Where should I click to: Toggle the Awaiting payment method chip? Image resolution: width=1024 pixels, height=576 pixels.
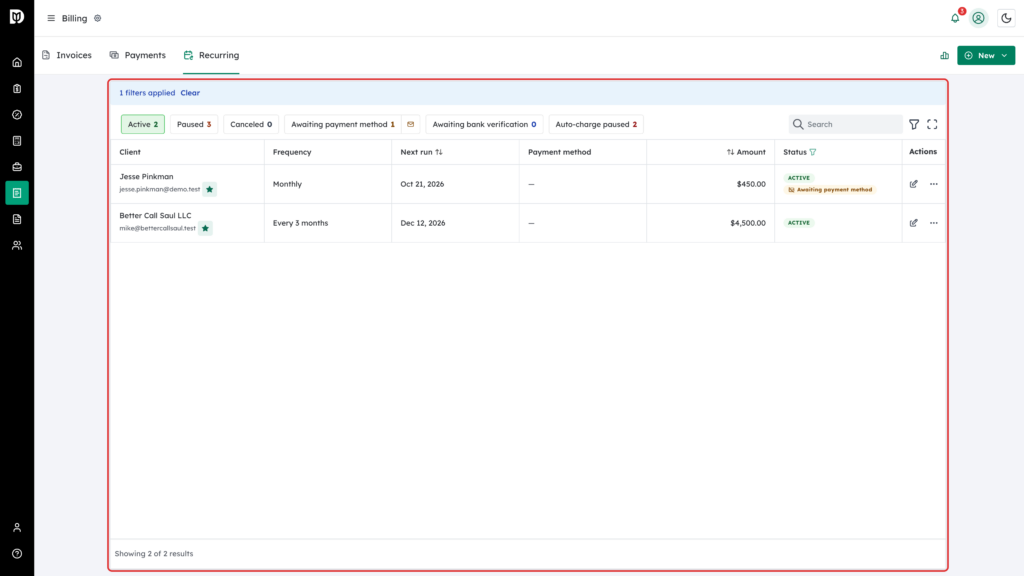[x=343, y=124]
